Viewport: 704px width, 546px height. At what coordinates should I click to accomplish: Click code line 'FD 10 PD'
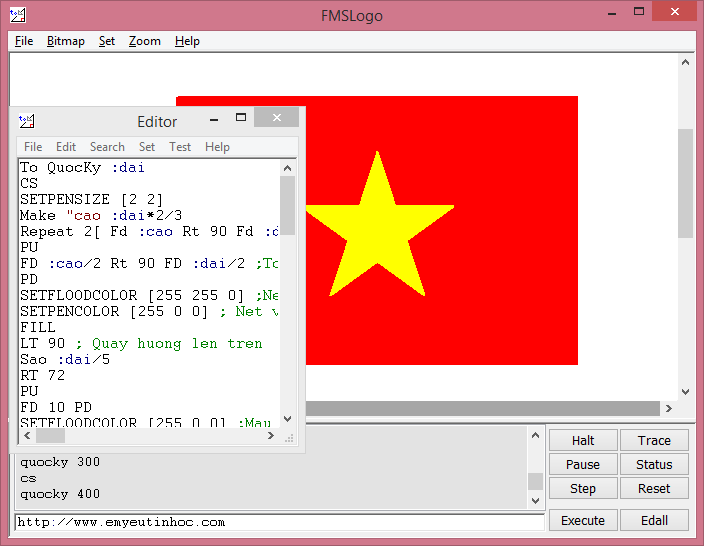pyautogui.click(x=56, y=407)
